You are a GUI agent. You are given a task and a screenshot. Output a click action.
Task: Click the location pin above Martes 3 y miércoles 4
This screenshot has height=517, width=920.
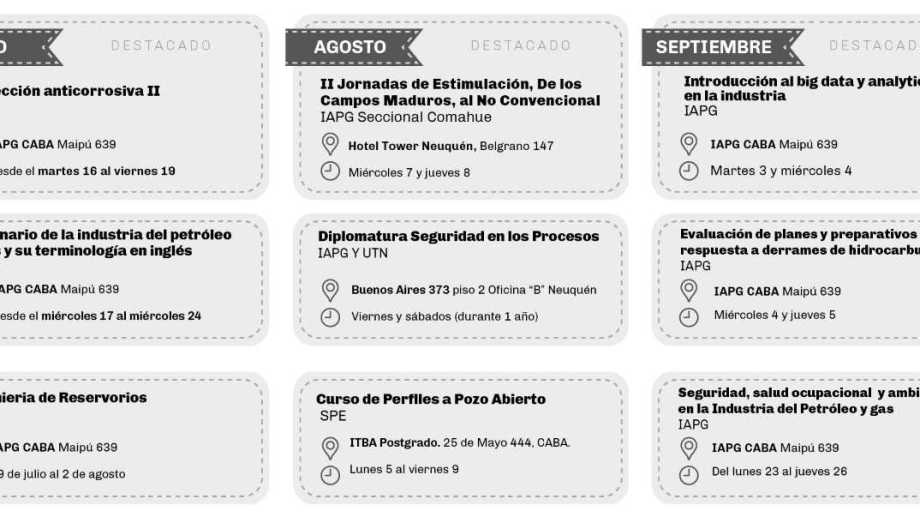pyautogui.click(x=689, y=144)
